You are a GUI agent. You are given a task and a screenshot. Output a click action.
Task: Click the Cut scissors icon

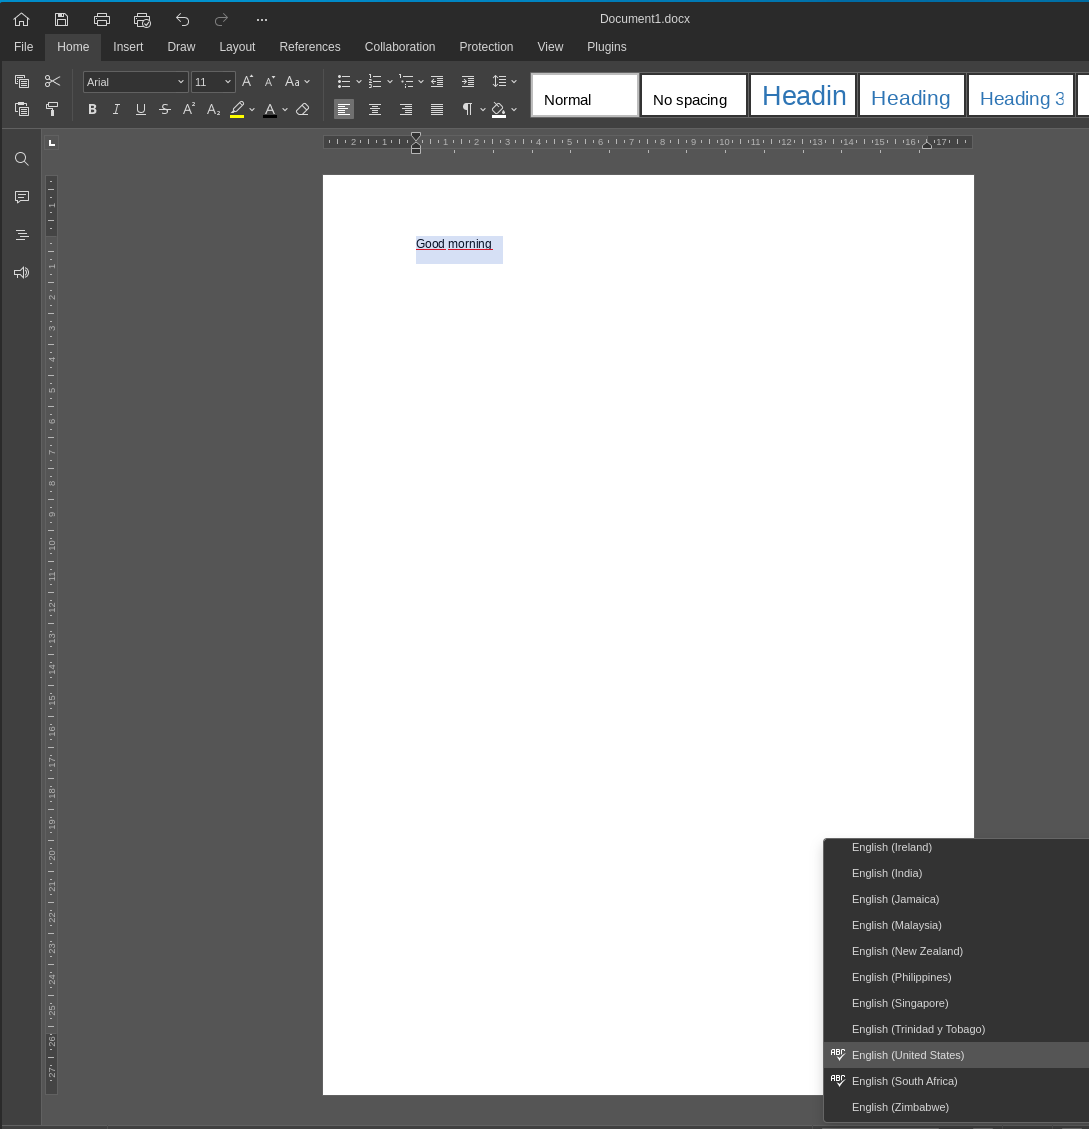(x=53, y=81)
